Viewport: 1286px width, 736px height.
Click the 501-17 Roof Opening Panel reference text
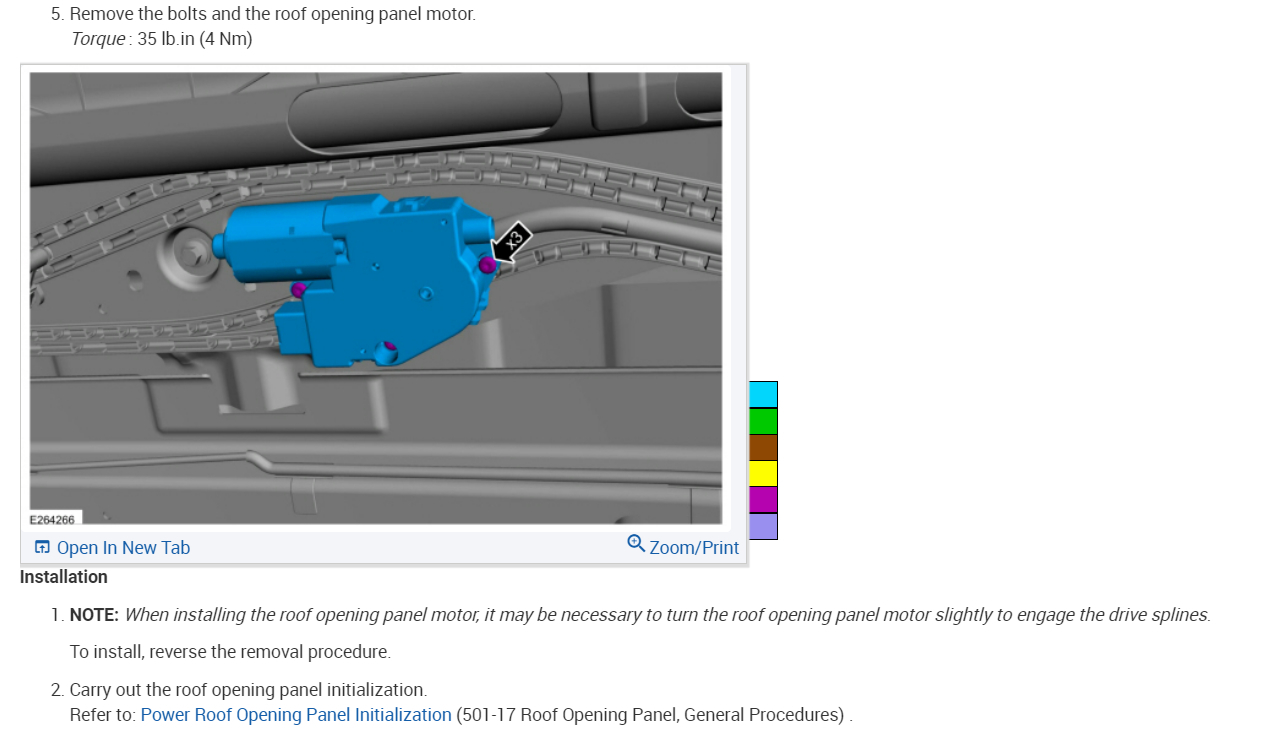click(x=650, y=715)
